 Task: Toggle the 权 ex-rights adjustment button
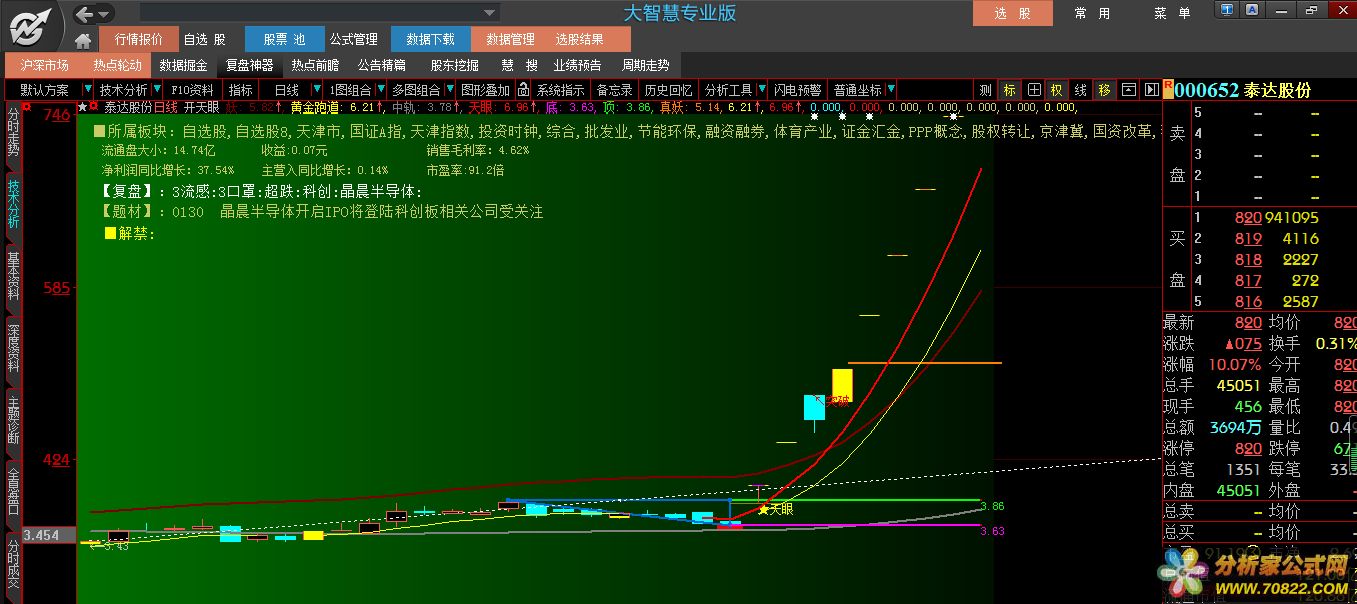1056,90
